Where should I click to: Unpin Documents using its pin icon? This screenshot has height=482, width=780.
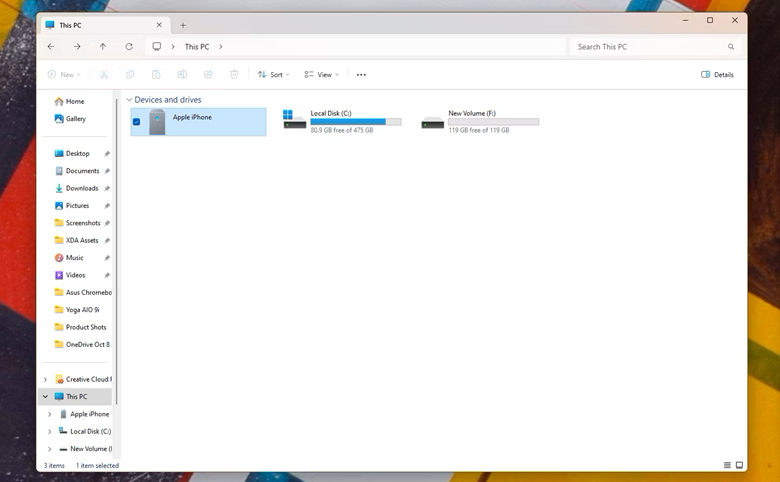tap(107, 172)
